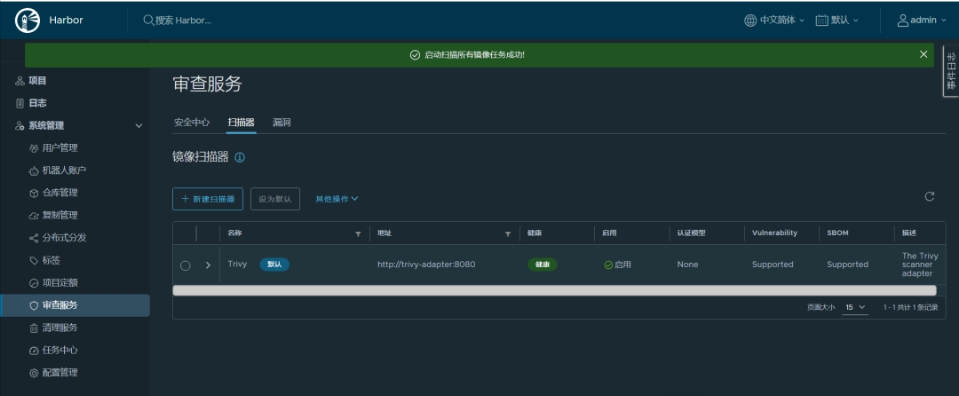Open the 默认 date format dropdown
Viewport: 959px width, 396px height.
[837, 20]
